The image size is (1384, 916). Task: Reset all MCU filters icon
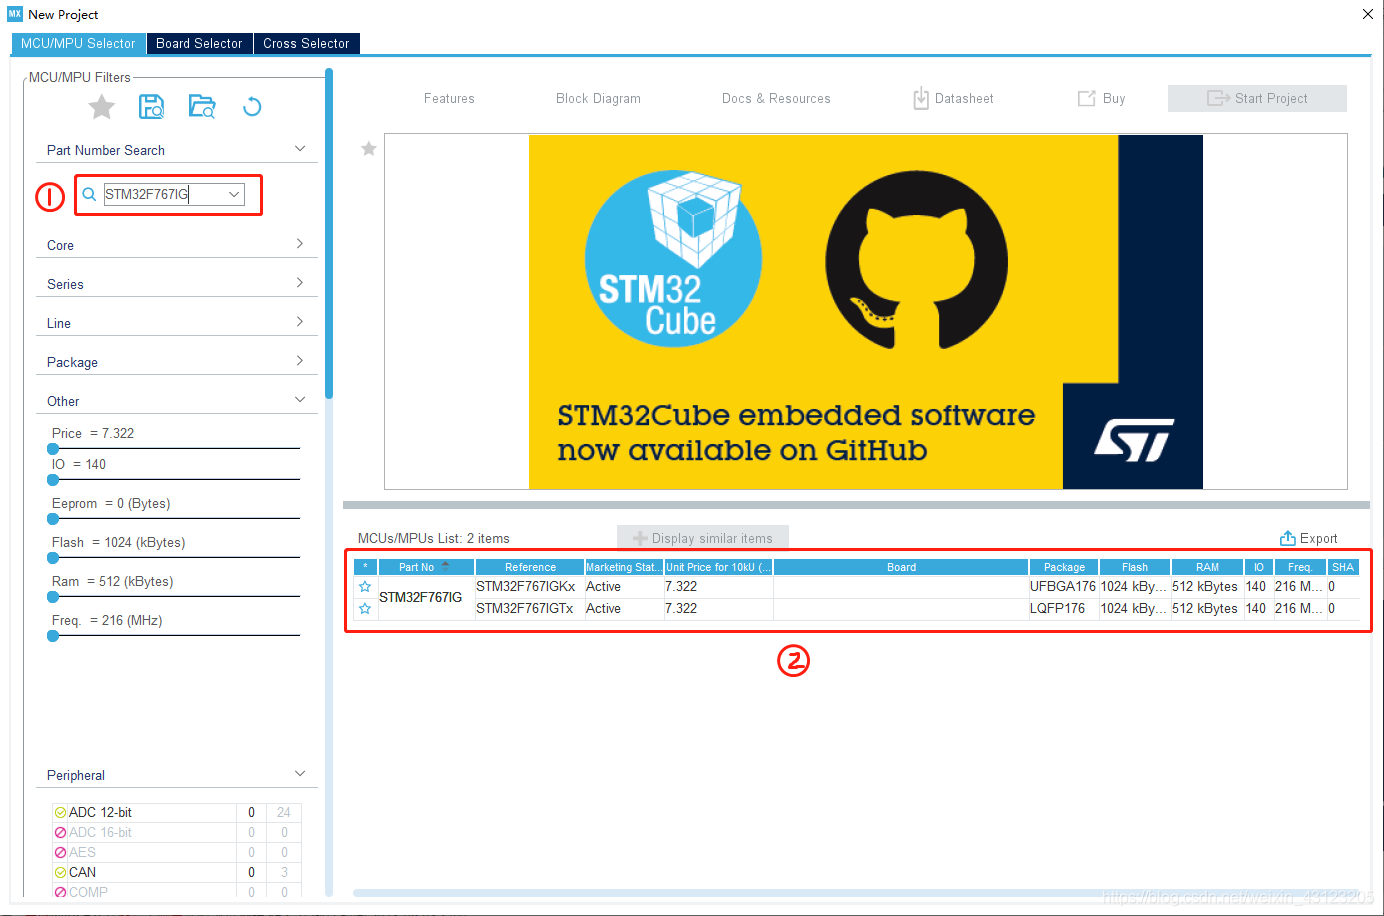point(252,107)
